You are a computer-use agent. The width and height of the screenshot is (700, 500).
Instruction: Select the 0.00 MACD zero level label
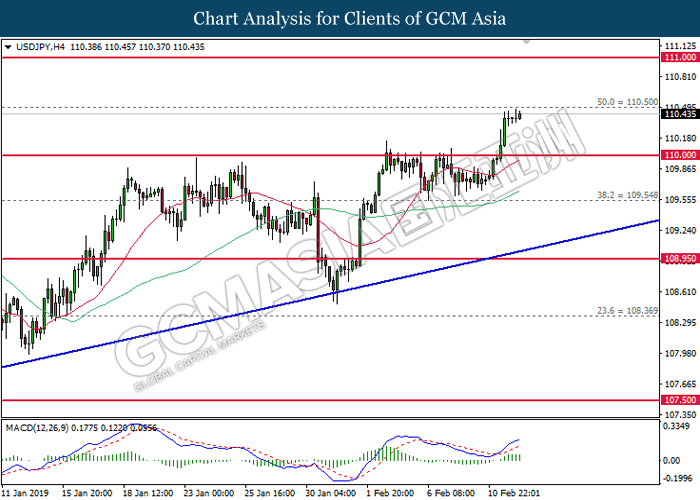coord(672,459)
